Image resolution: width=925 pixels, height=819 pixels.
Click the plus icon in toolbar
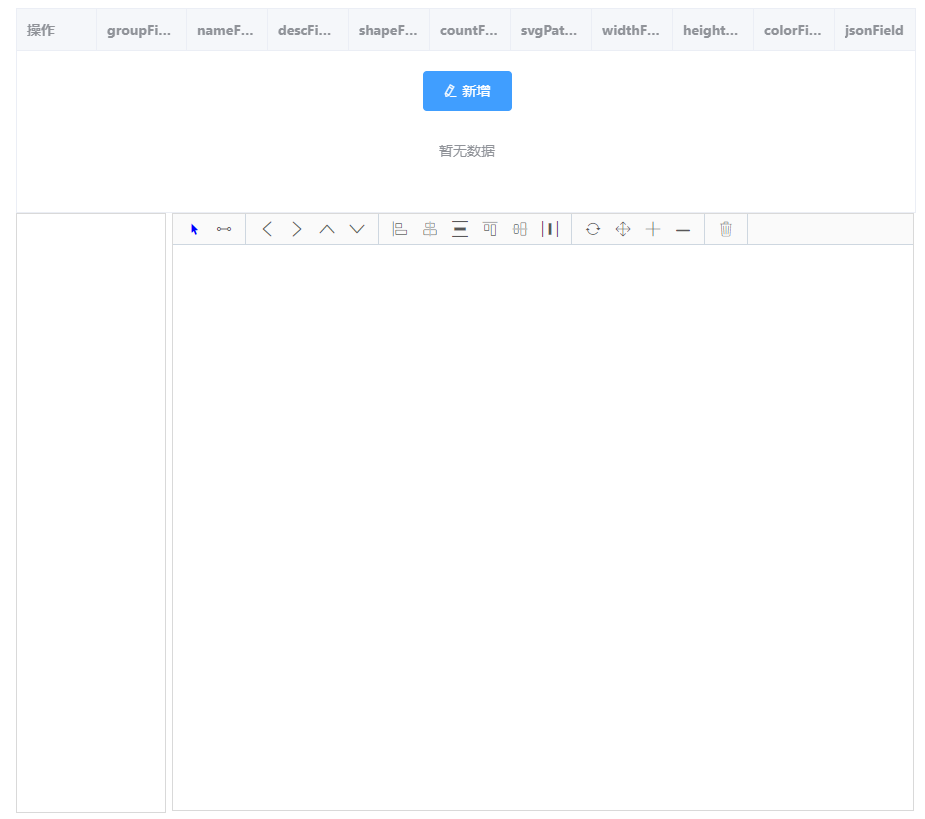click(653, 229)
